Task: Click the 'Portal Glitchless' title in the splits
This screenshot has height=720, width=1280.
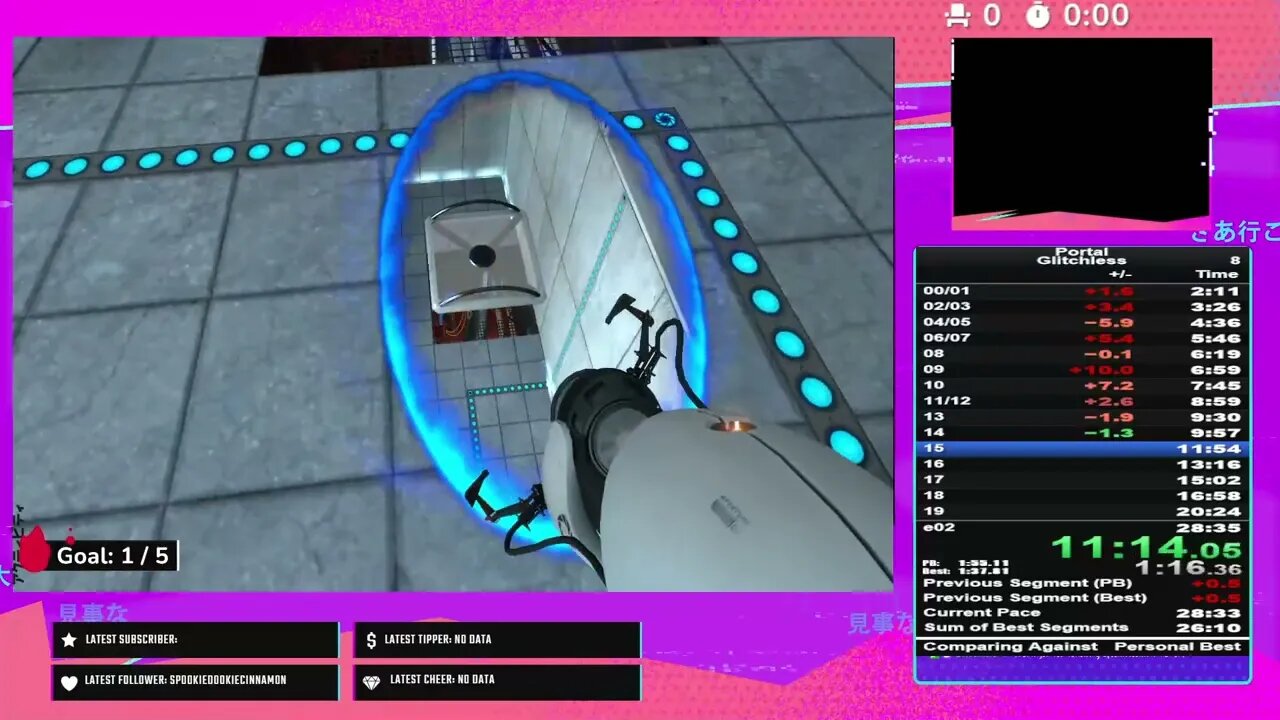Action: 1082,257
